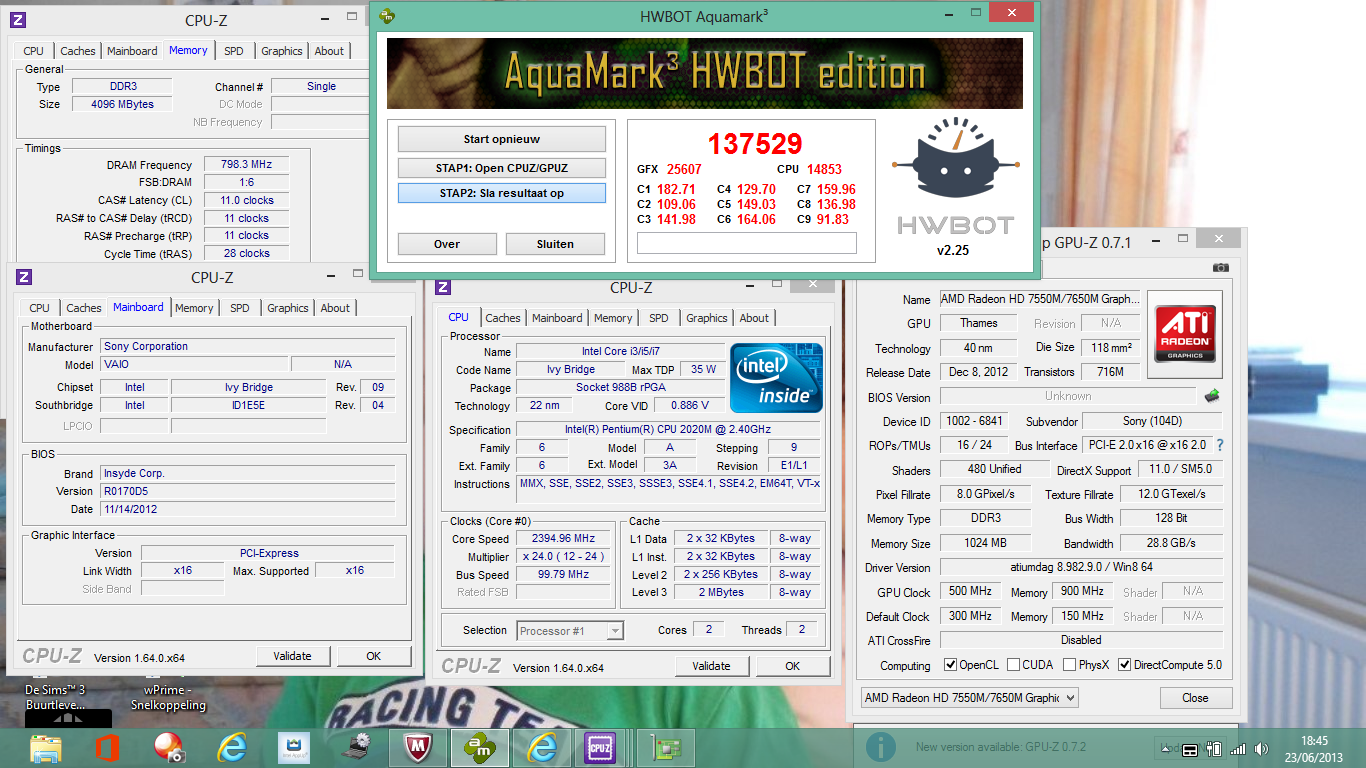The width and height of the screenshot is (1366, 768).
Task: Open Graphics tab in CPU-Z Mainboard window
Action: [288, 308]
